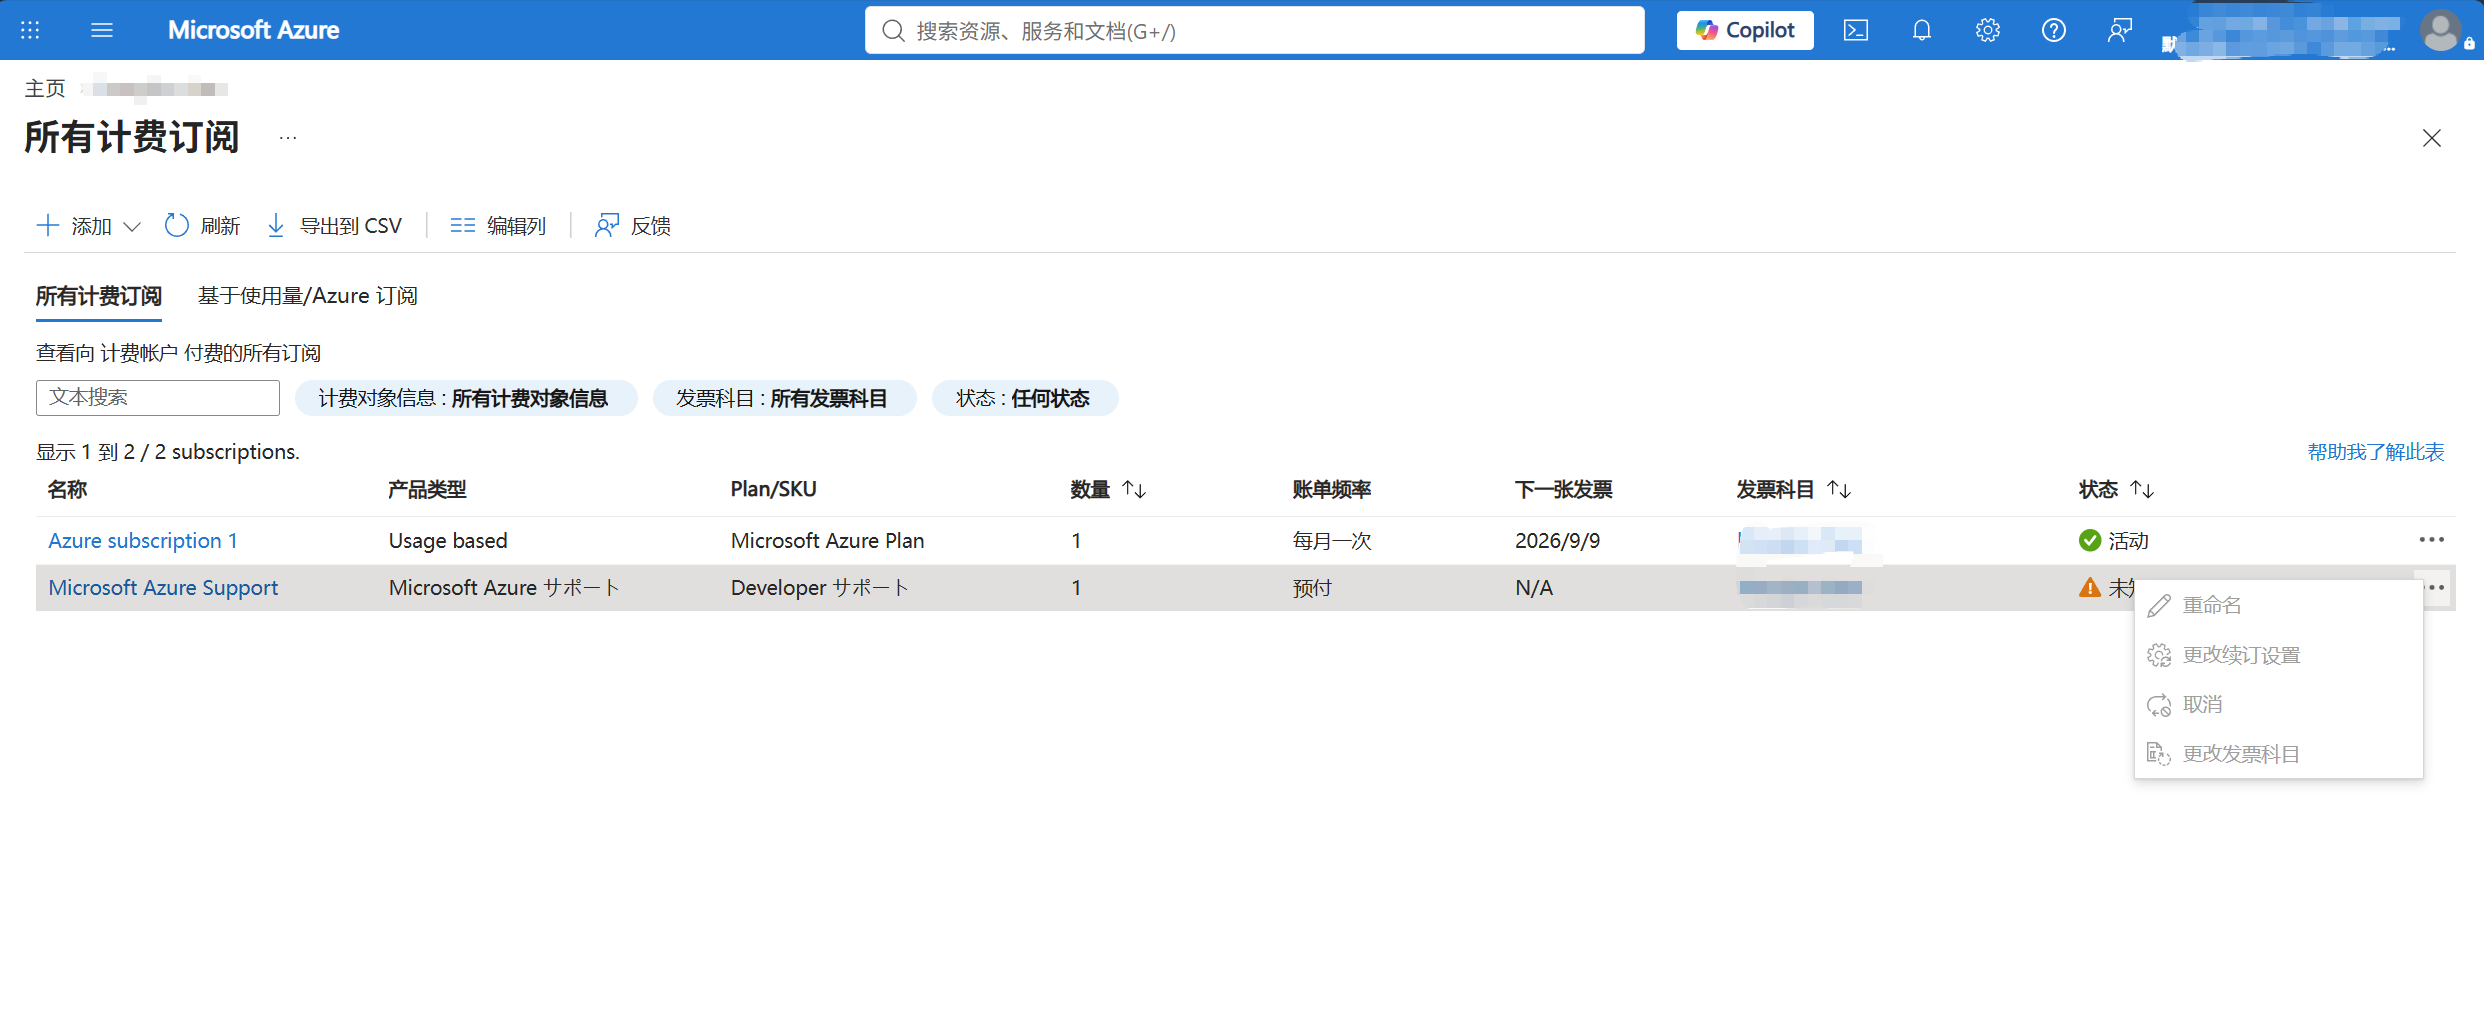Open portal settings gear icon

[x=1988, y=30]
